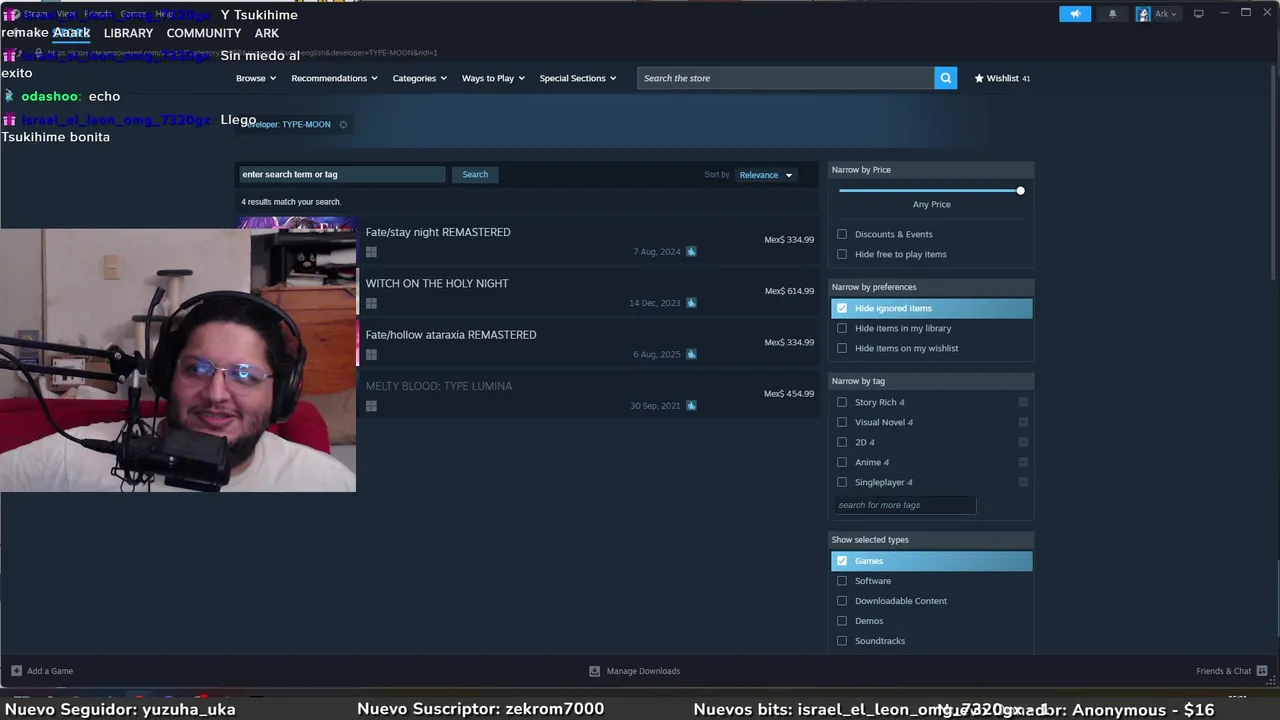
Task: Check Hide items on my wishlist
Action: point(842,348)
